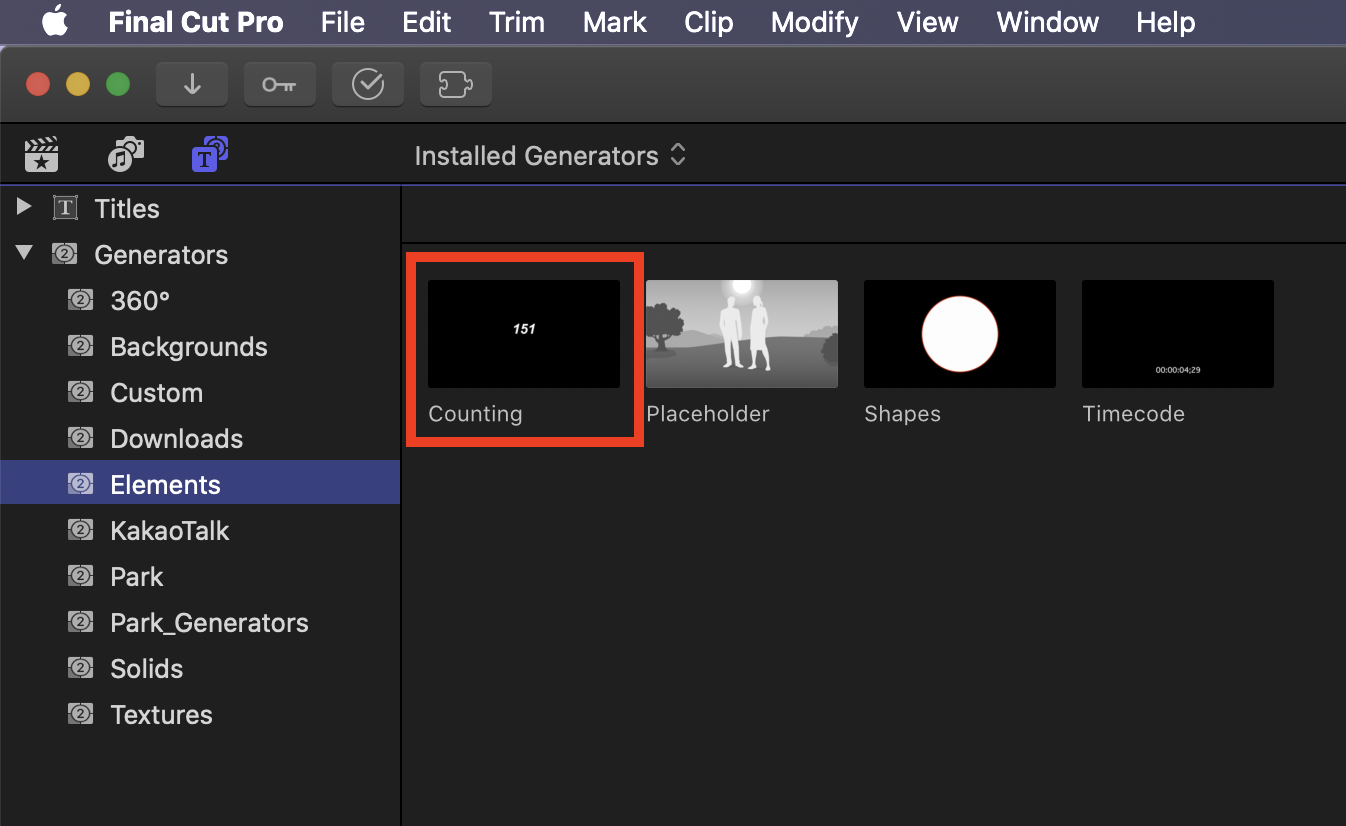Click the icon beside Solids

(81, 668)
